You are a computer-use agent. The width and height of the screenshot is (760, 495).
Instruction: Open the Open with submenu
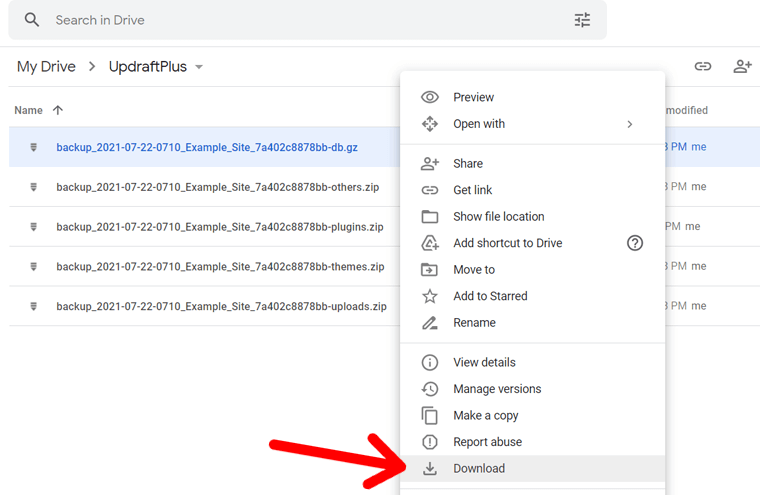click(532, 124)
